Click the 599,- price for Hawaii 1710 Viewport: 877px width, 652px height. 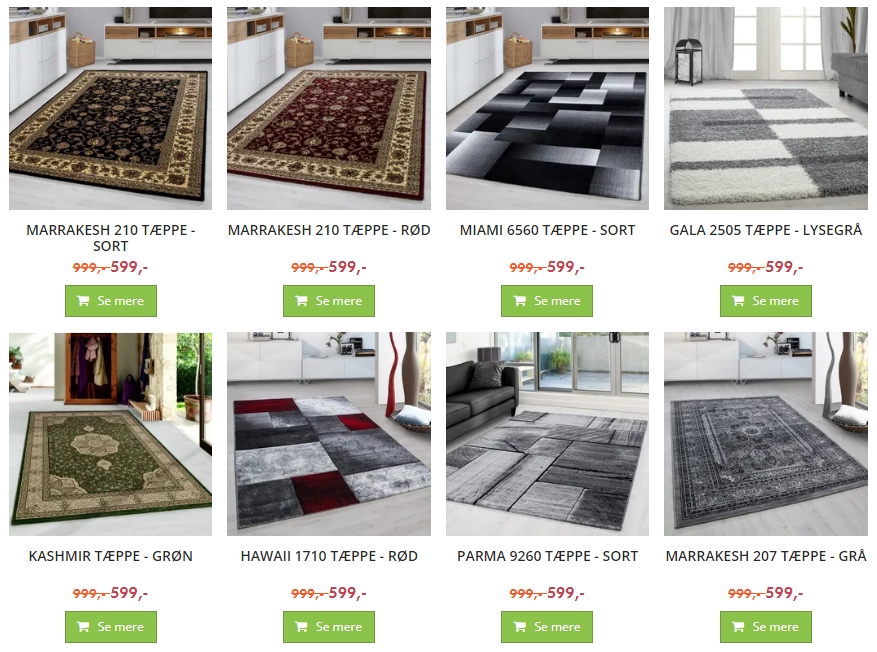pos(347,593)
